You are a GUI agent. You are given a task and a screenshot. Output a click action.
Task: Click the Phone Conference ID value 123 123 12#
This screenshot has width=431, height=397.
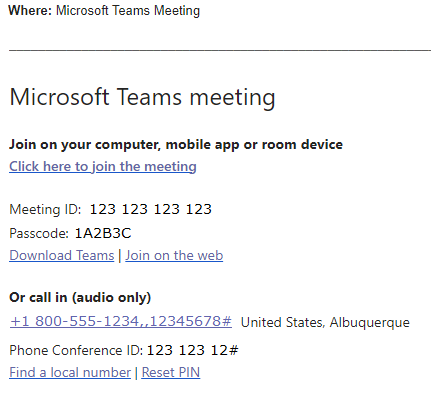(x=193, y=350)
